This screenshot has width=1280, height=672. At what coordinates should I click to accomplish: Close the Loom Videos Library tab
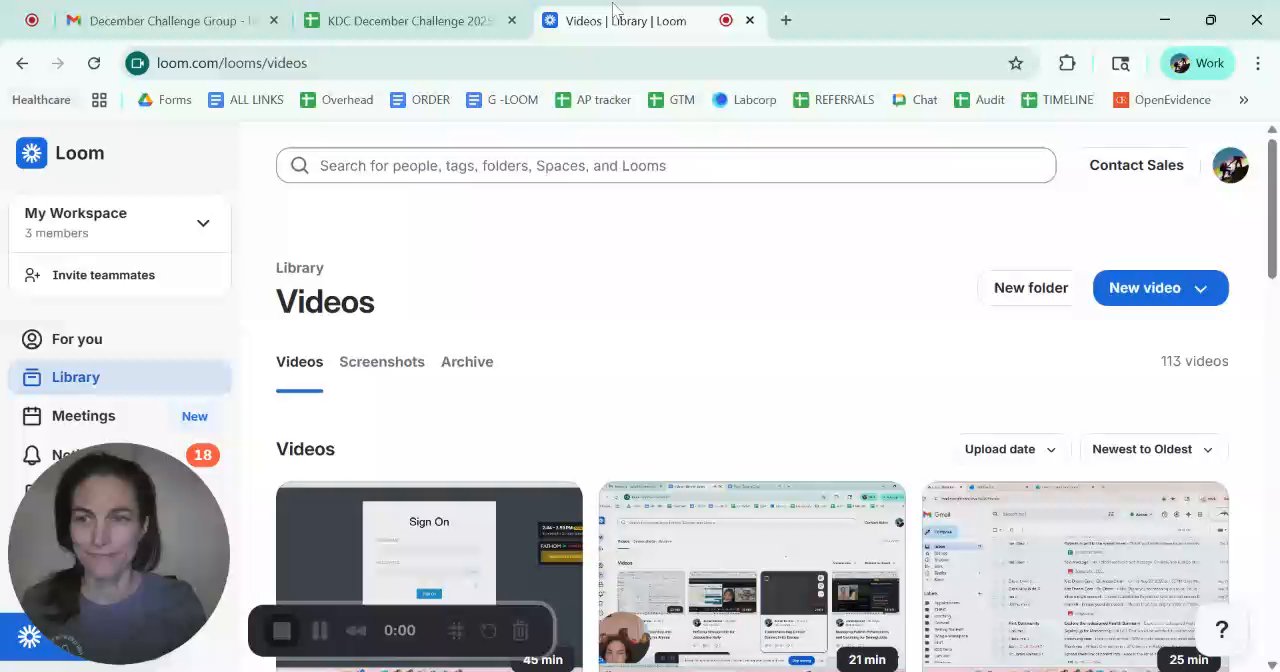(x=750, y=20)
